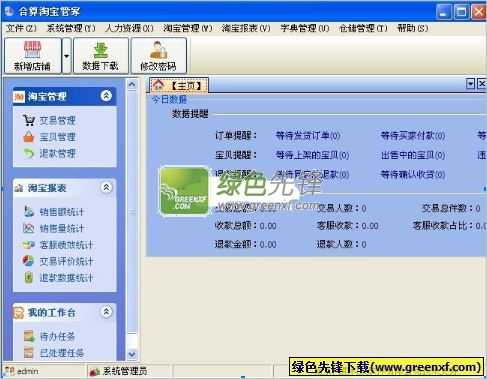Screen dimensions: 487x379
Task: Click the 数据下载 green download icon
Action: (100, 55)
